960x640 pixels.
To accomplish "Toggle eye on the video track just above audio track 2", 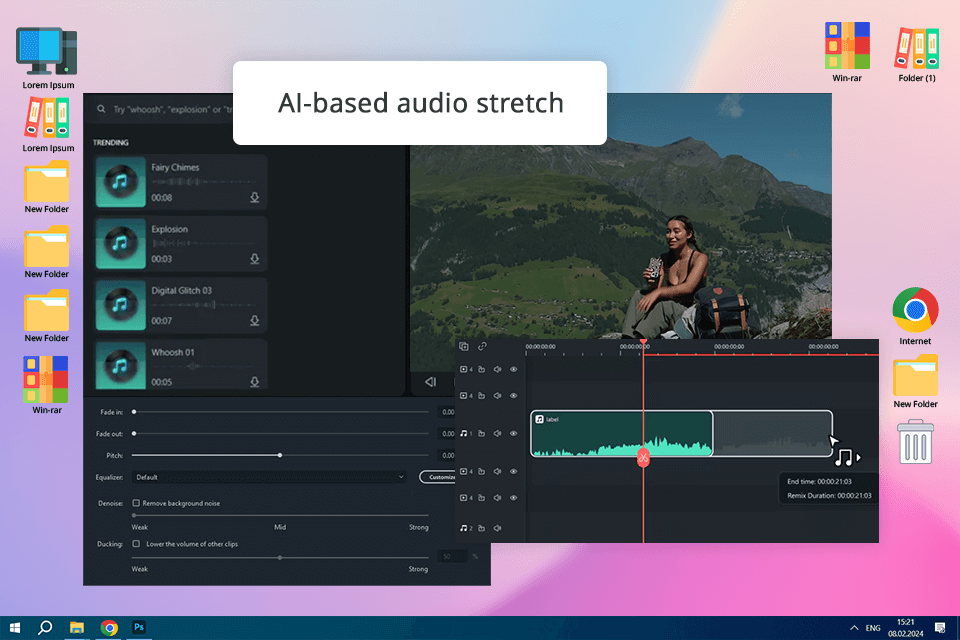I will click(514, 498).
